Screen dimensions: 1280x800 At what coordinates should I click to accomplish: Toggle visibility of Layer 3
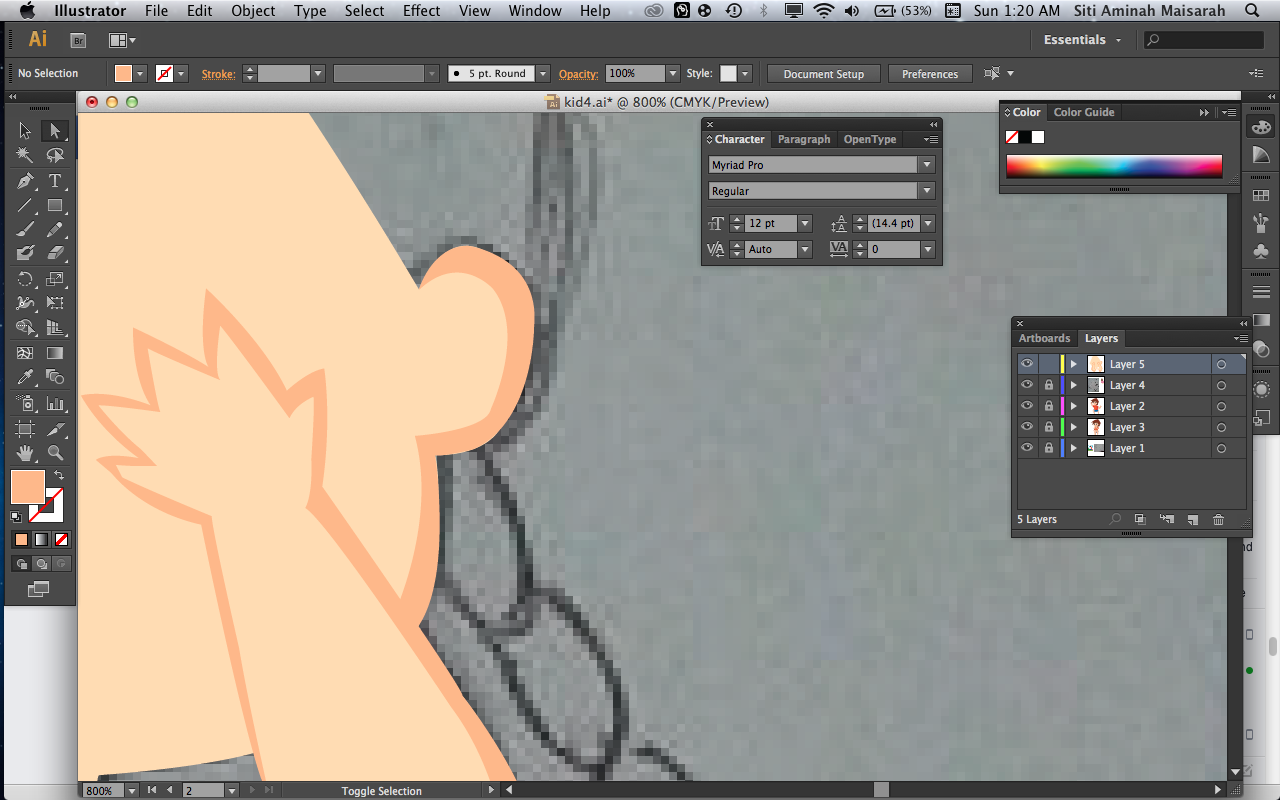[1027, 427]
